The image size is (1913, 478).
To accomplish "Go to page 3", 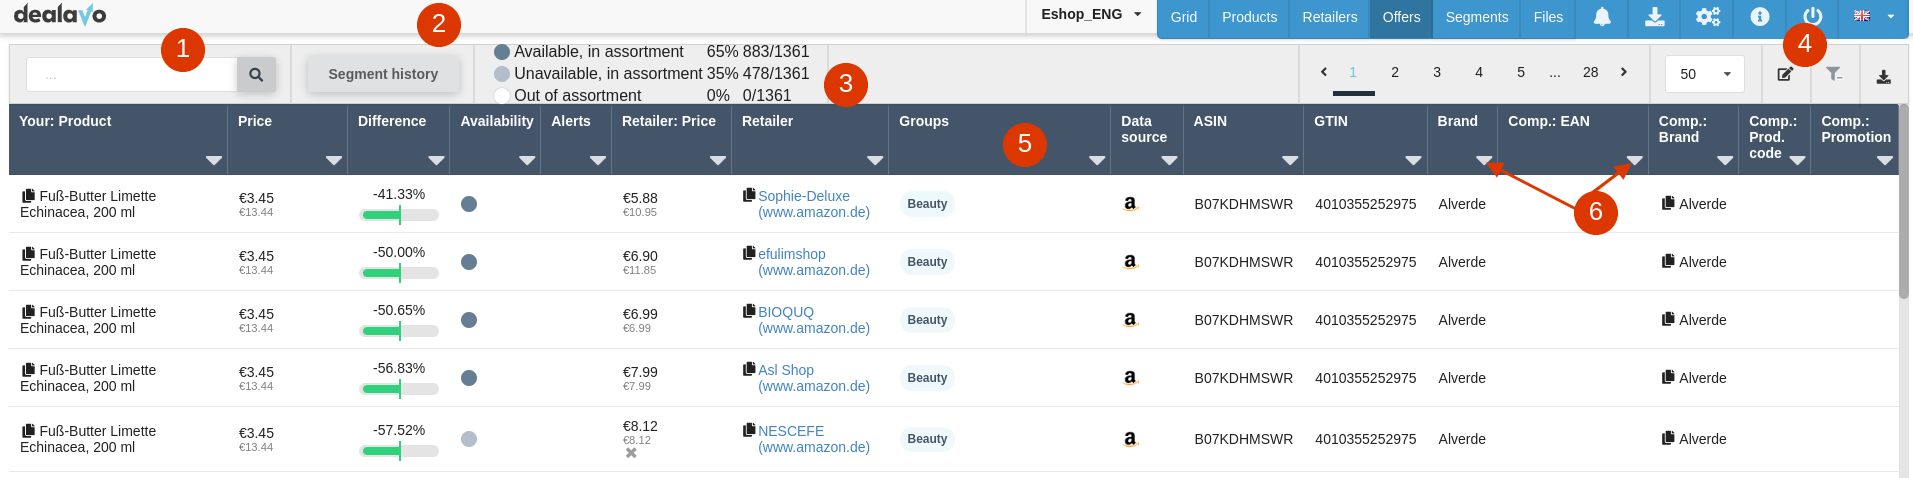I will pyautogui.click(x=1437, y=72).
